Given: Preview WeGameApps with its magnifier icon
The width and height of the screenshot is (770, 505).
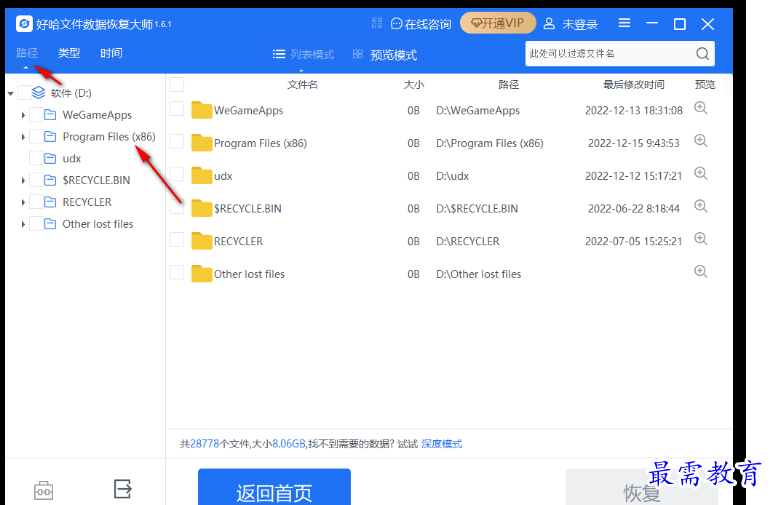Looking at the screenshot, I should [x=701, y=108].
